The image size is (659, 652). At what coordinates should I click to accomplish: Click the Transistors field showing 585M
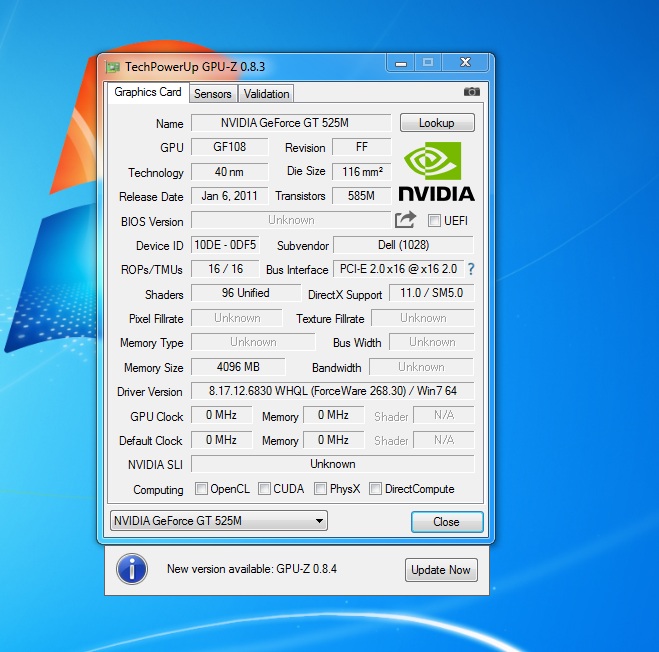coord(361,195)
